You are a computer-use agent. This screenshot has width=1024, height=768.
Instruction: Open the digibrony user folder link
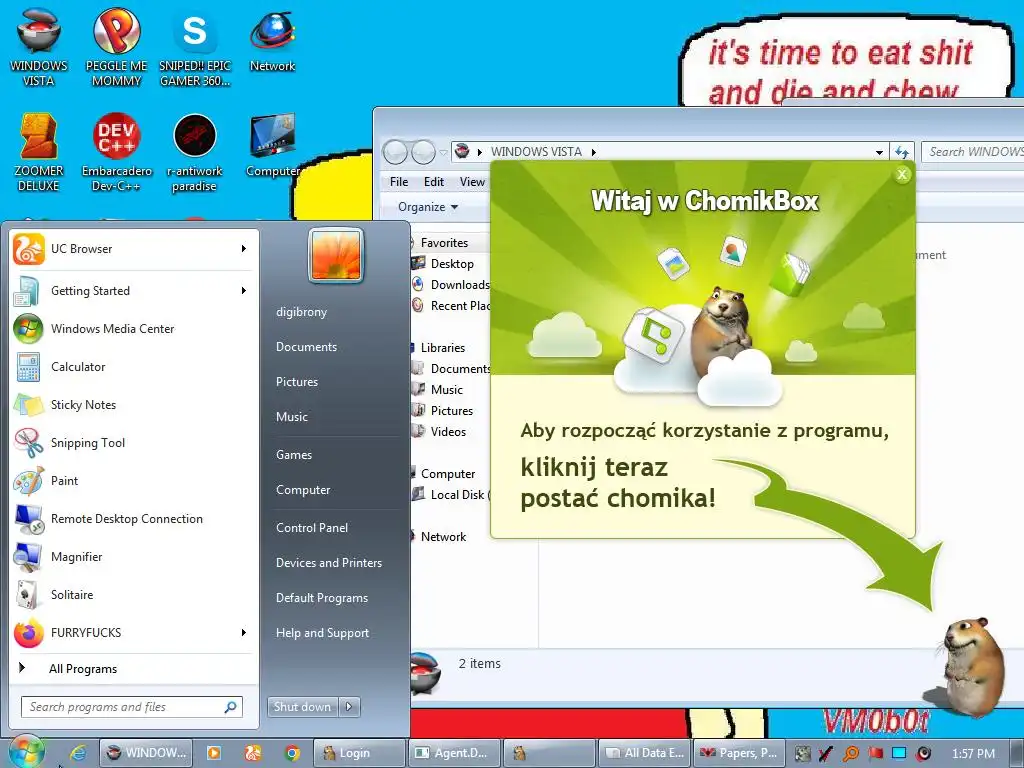click(301, 312)
